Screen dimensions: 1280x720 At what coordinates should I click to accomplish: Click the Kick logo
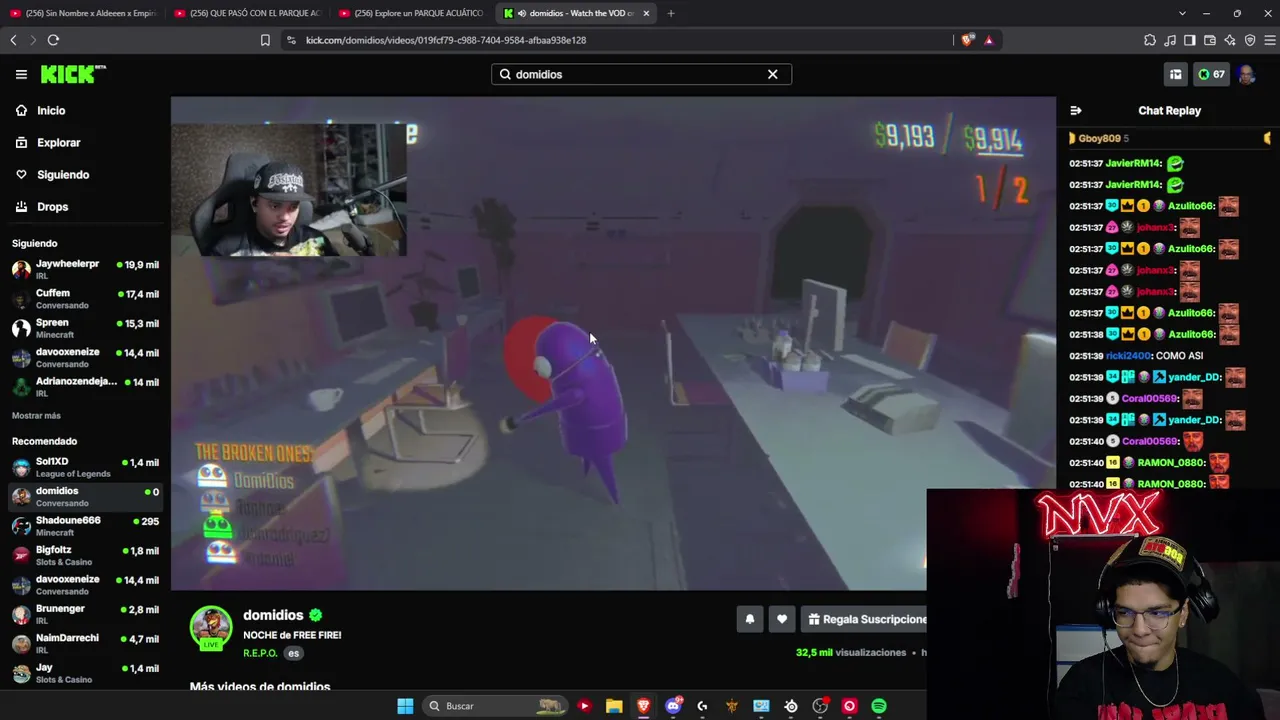[72, 74]
